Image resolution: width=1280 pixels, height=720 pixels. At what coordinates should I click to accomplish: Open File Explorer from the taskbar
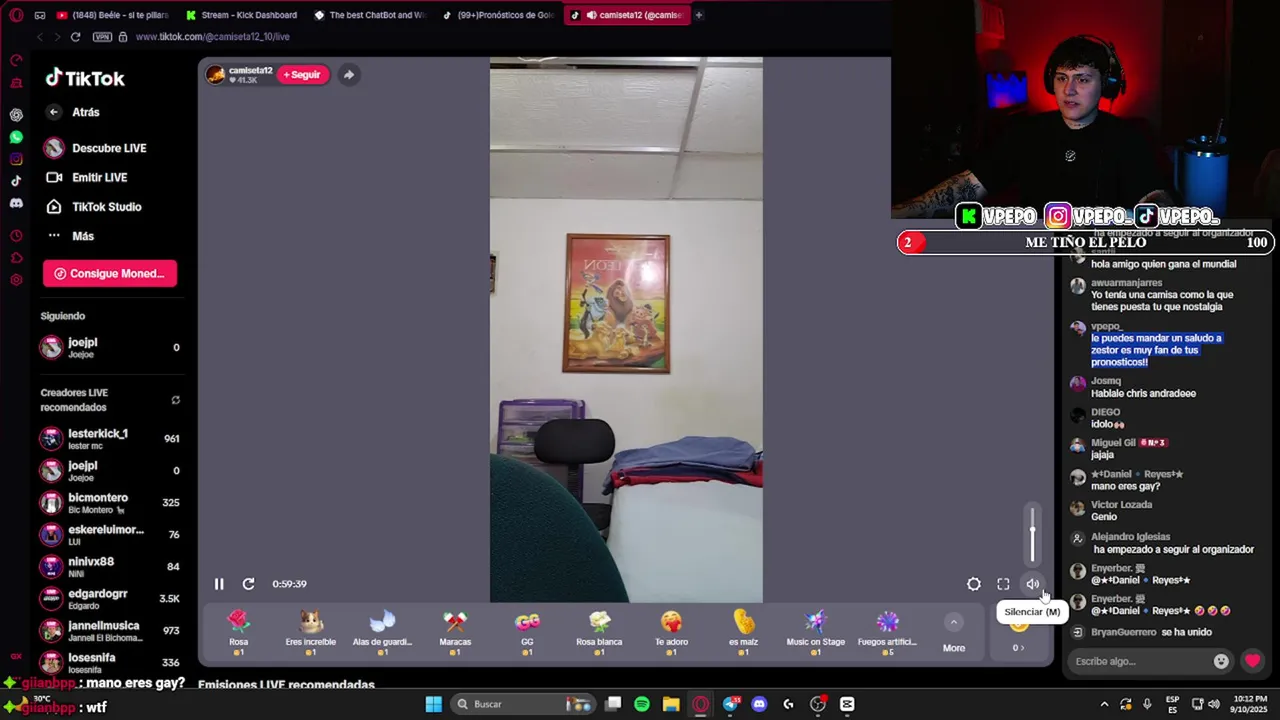pyautogui.click(x=671, y=704)
